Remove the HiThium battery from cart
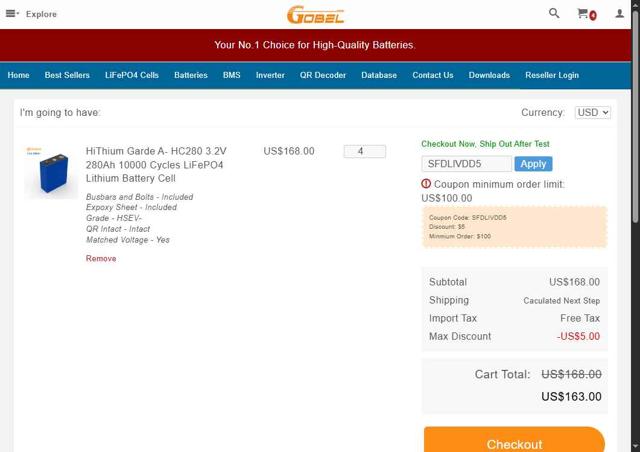This screenshot has height=452, width=640. tap(101, 258)
